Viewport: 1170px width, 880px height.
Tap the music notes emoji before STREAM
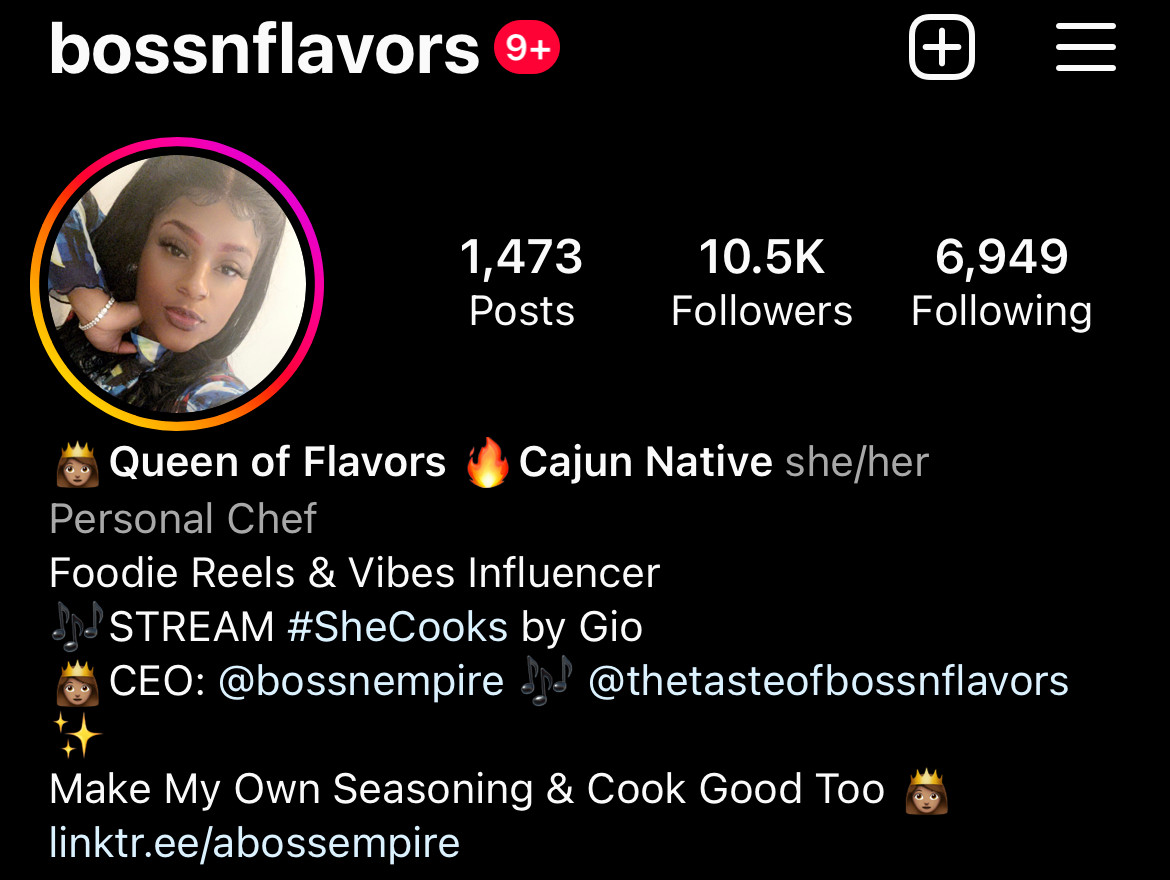[x=78, y=626]
